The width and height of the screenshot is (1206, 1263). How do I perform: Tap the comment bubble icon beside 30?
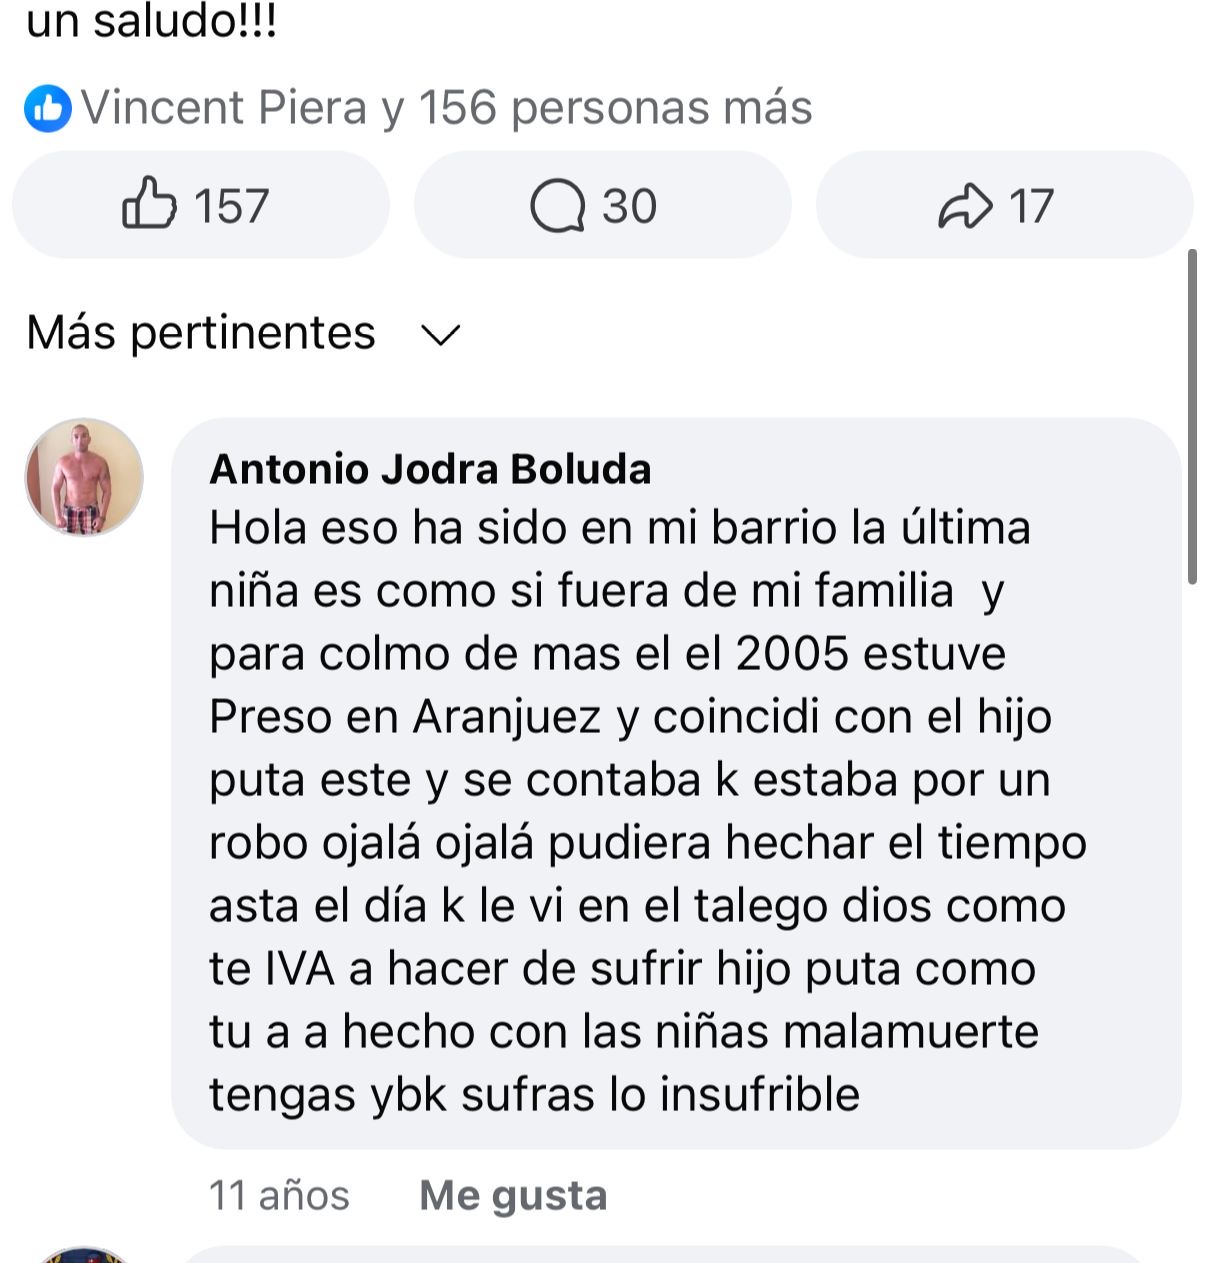[x=557, y=206]
